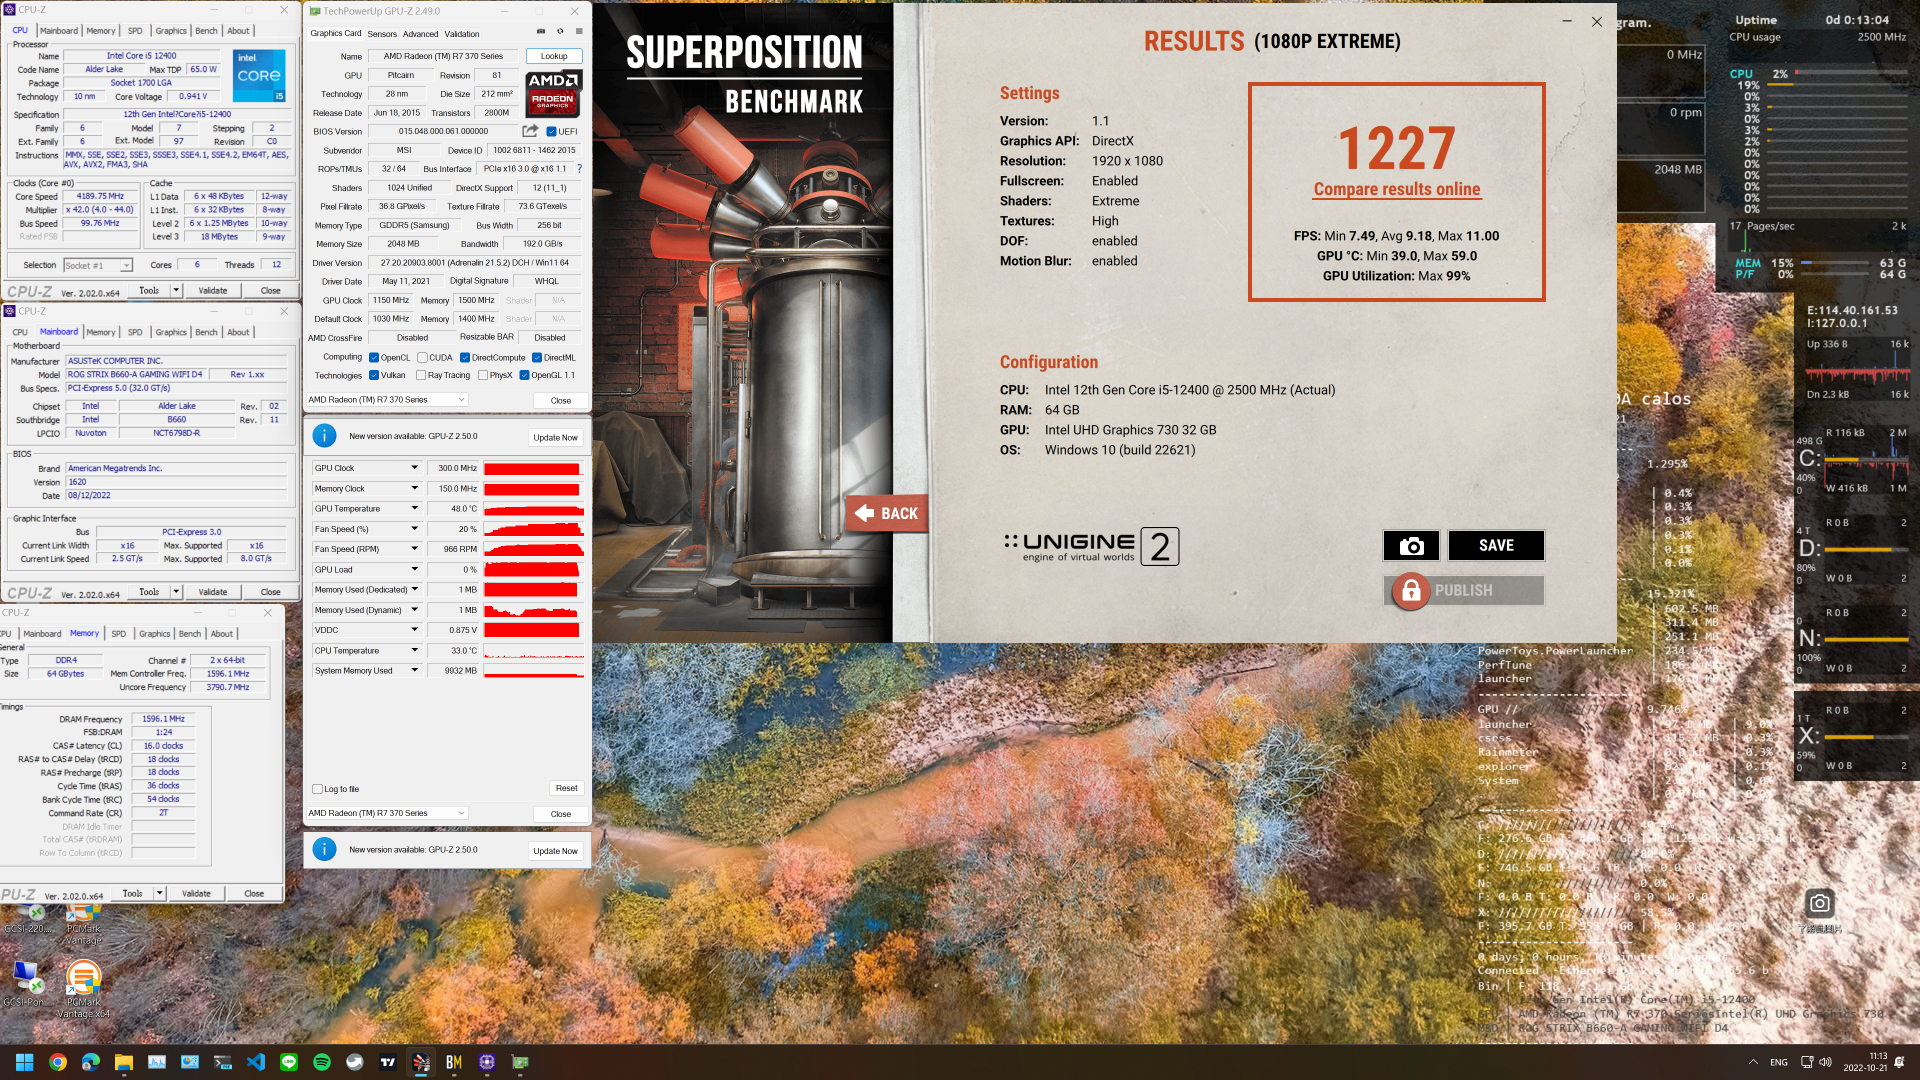This screenshot has width=1920, height=1080.
Task: Open Microsoft Edge from taskbar
Action: (x=91, y=1062)
